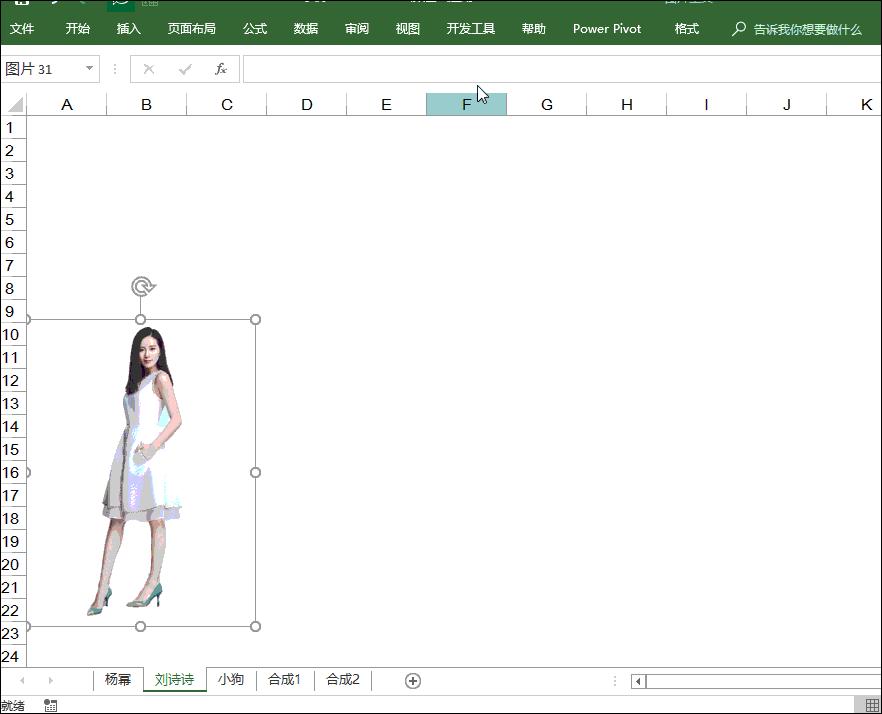Click the formula bar cancel X icon
The height and width of the screenshot is (714, 882).
pos(149,69)
